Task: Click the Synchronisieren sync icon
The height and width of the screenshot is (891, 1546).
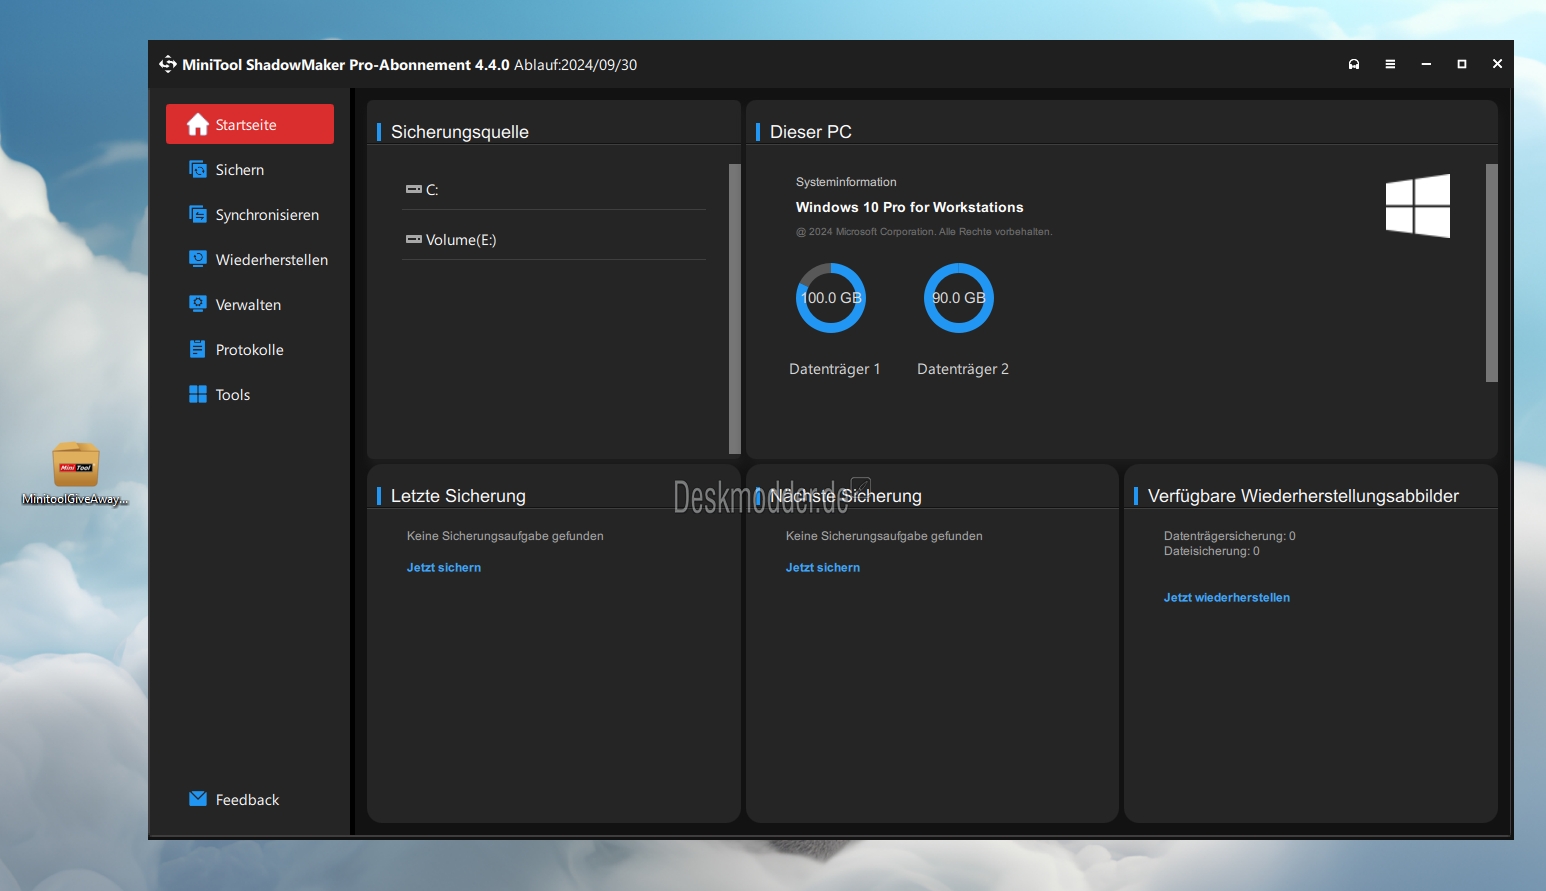Action: click(x=198, y=214)
